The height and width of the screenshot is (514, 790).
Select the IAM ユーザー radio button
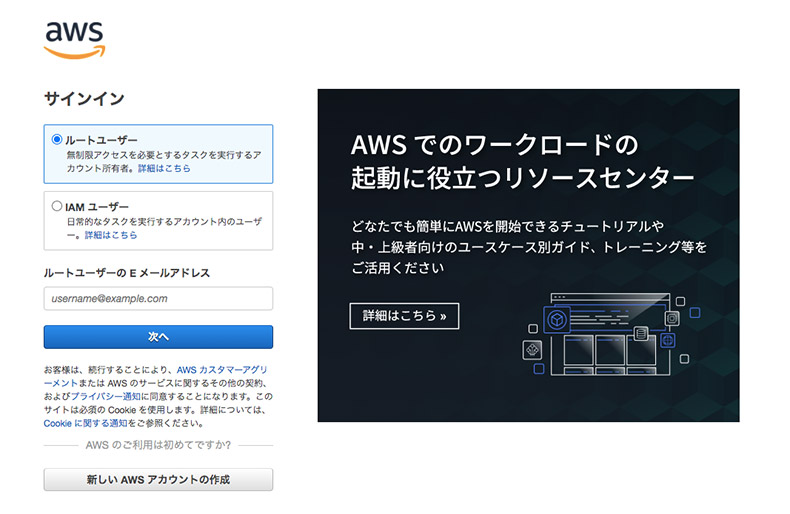click(x=57, y=206)
